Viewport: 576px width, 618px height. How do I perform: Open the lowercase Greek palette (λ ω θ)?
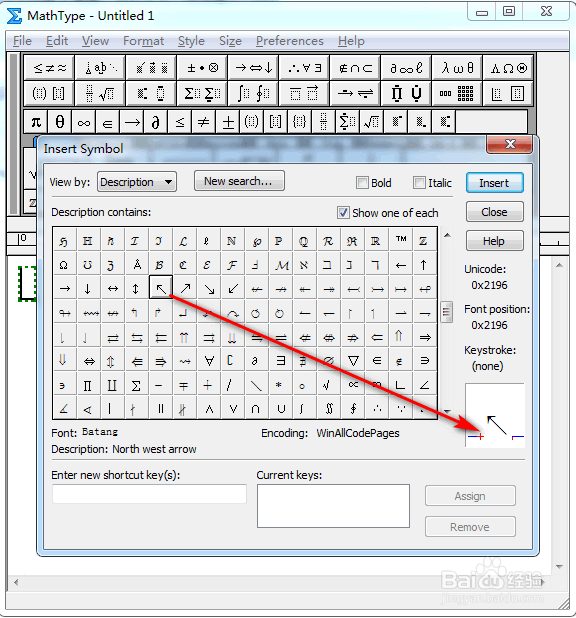457,68
